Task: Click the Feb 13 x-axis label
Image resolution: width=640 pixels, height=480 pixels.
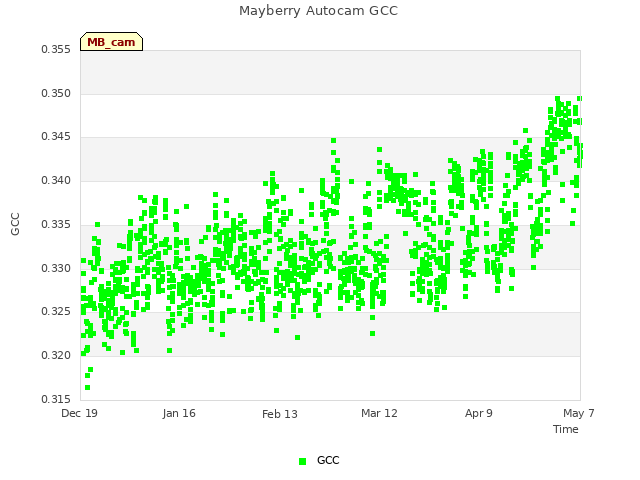Action: (280, 414)
